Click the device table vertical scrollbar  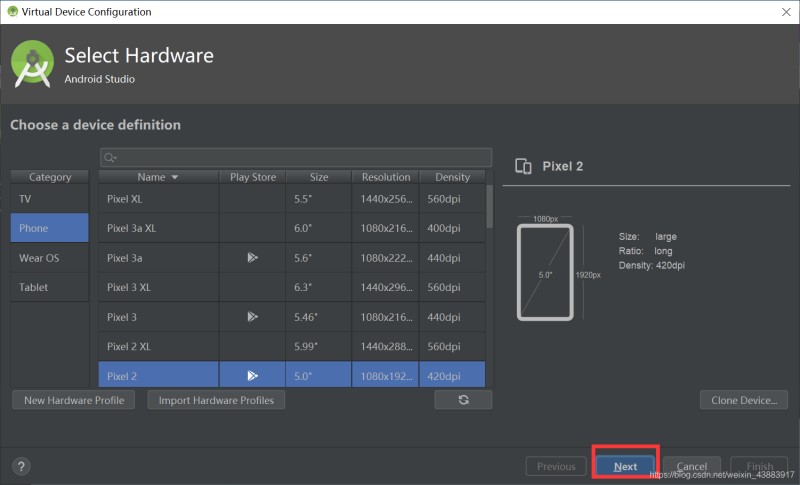pos(489,207)
